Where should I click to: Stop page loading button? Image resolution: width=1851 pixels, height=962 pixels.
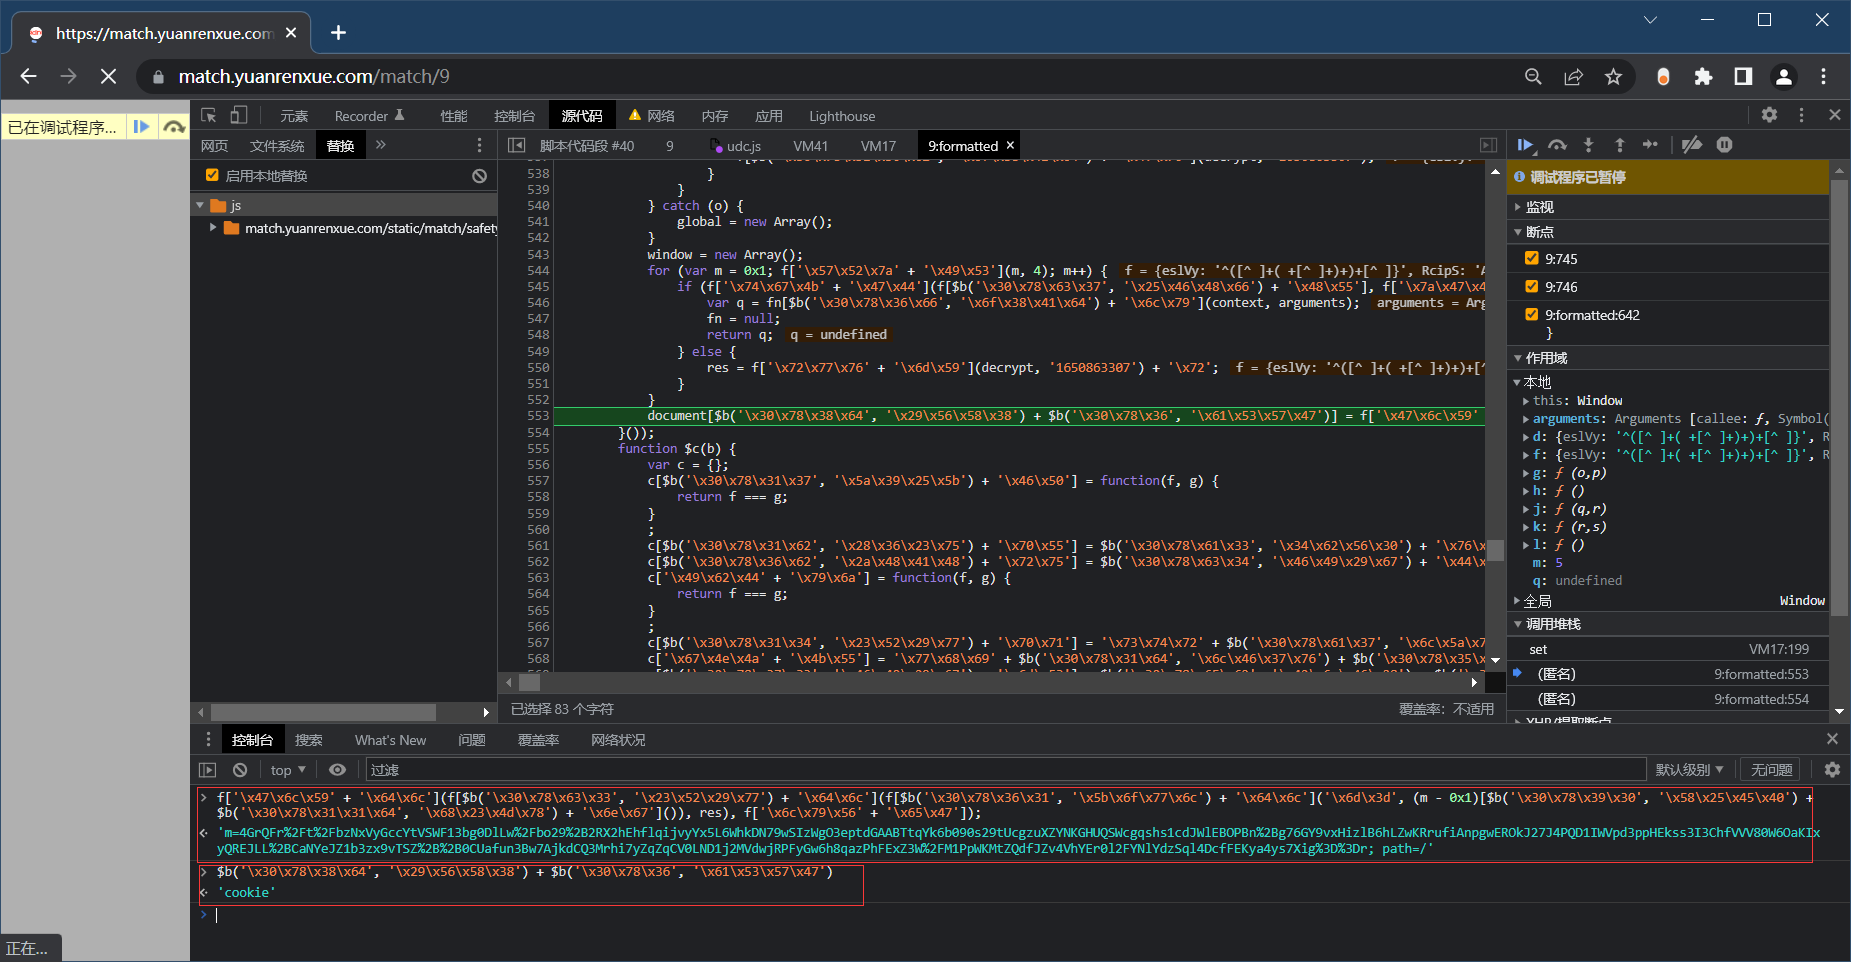(109, 77)
